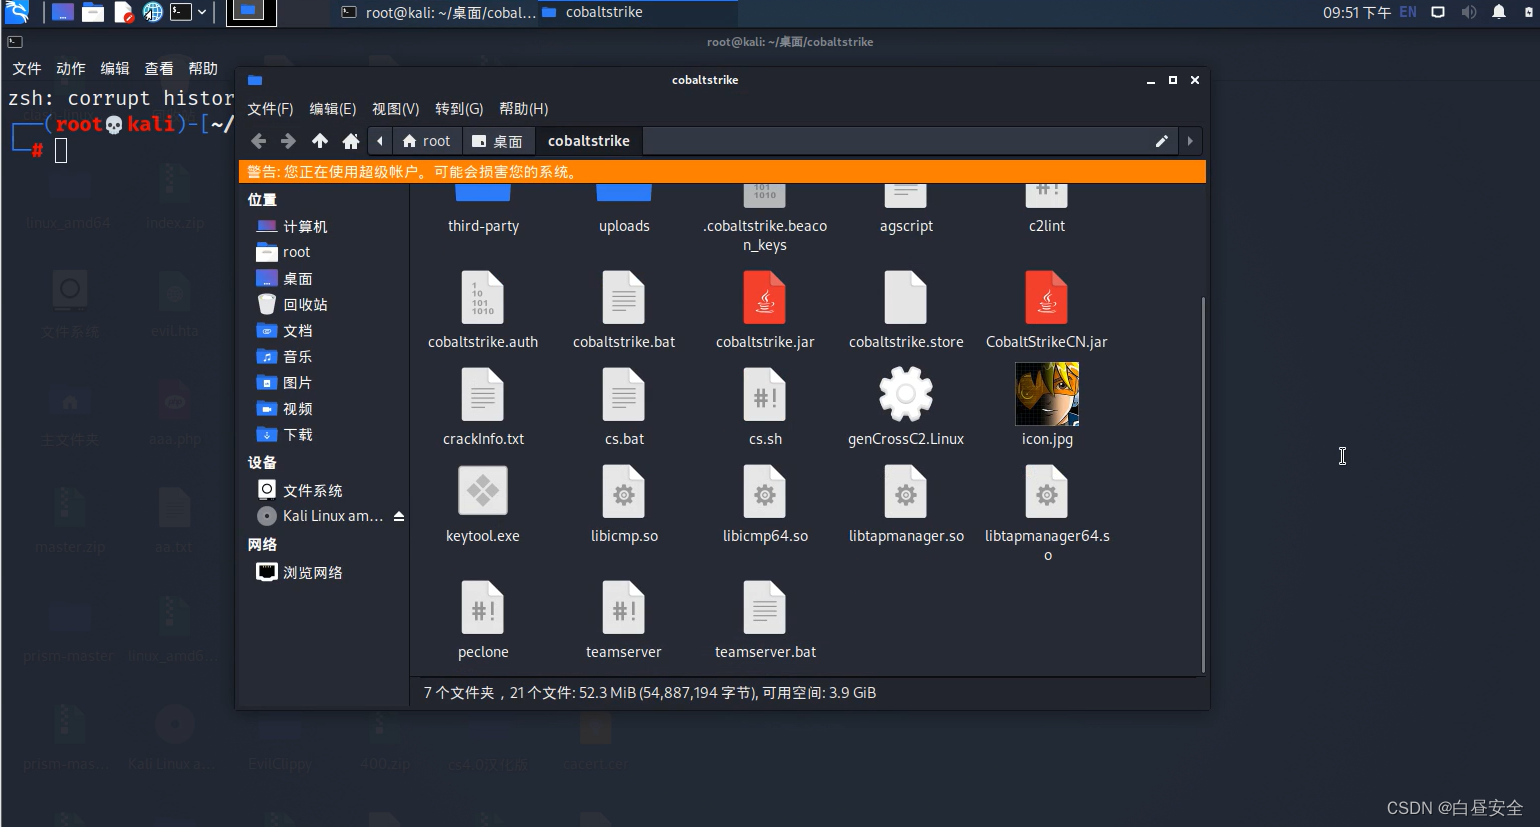This screenshot has height=827, width=1540.
Task: Open the 转到(G) menu
Action: coord(459,109)
